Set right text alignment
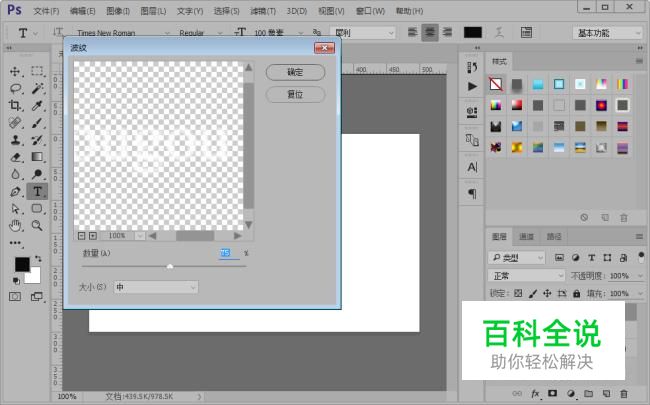Screen dimensions: 650x405 click(447, 32)
